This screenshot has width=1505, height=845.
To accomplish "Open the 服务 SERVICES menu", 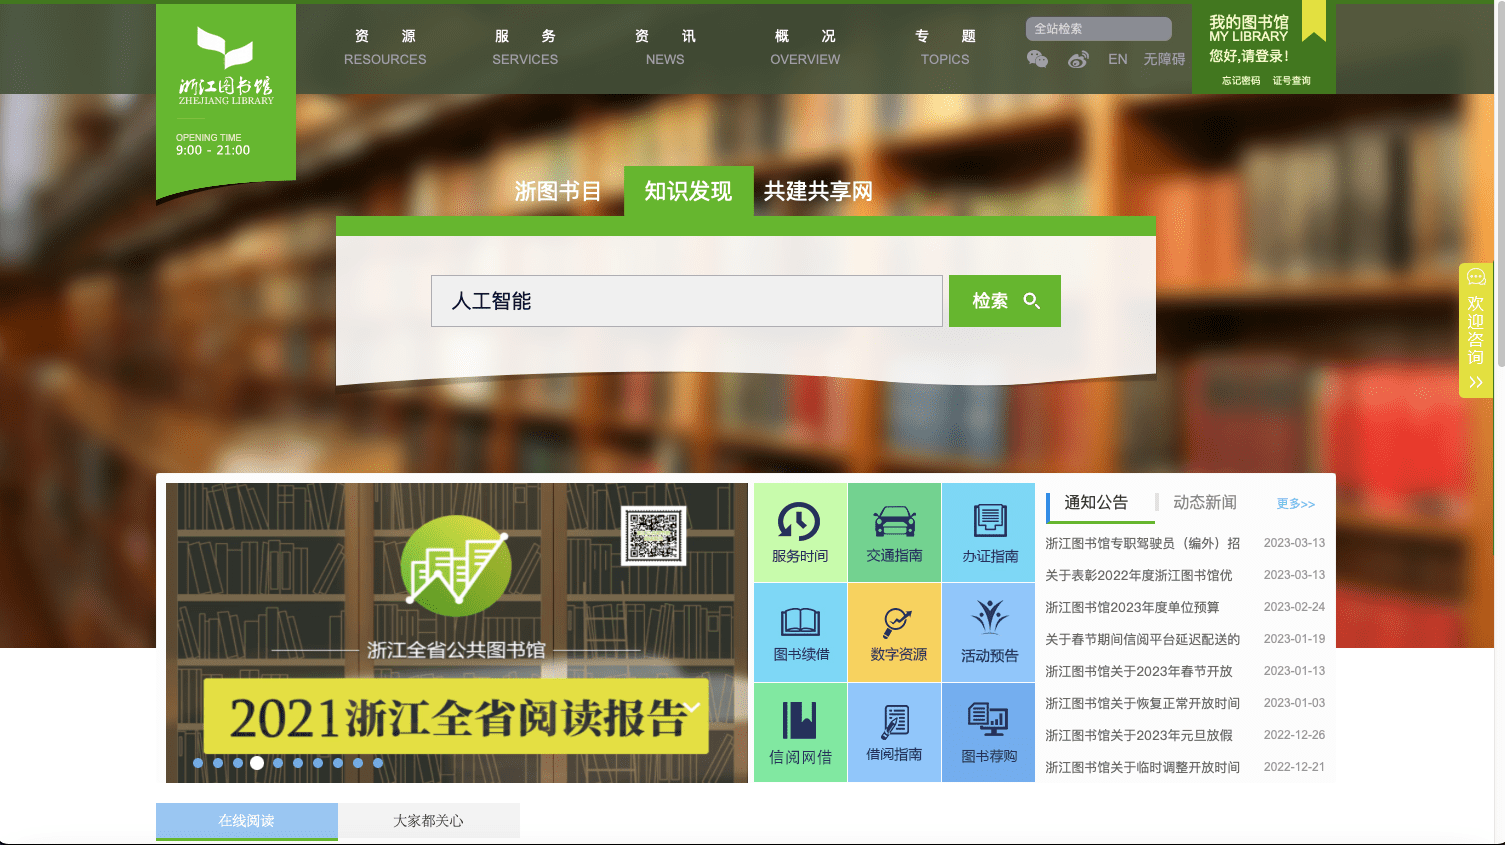I will coord(525,47).
